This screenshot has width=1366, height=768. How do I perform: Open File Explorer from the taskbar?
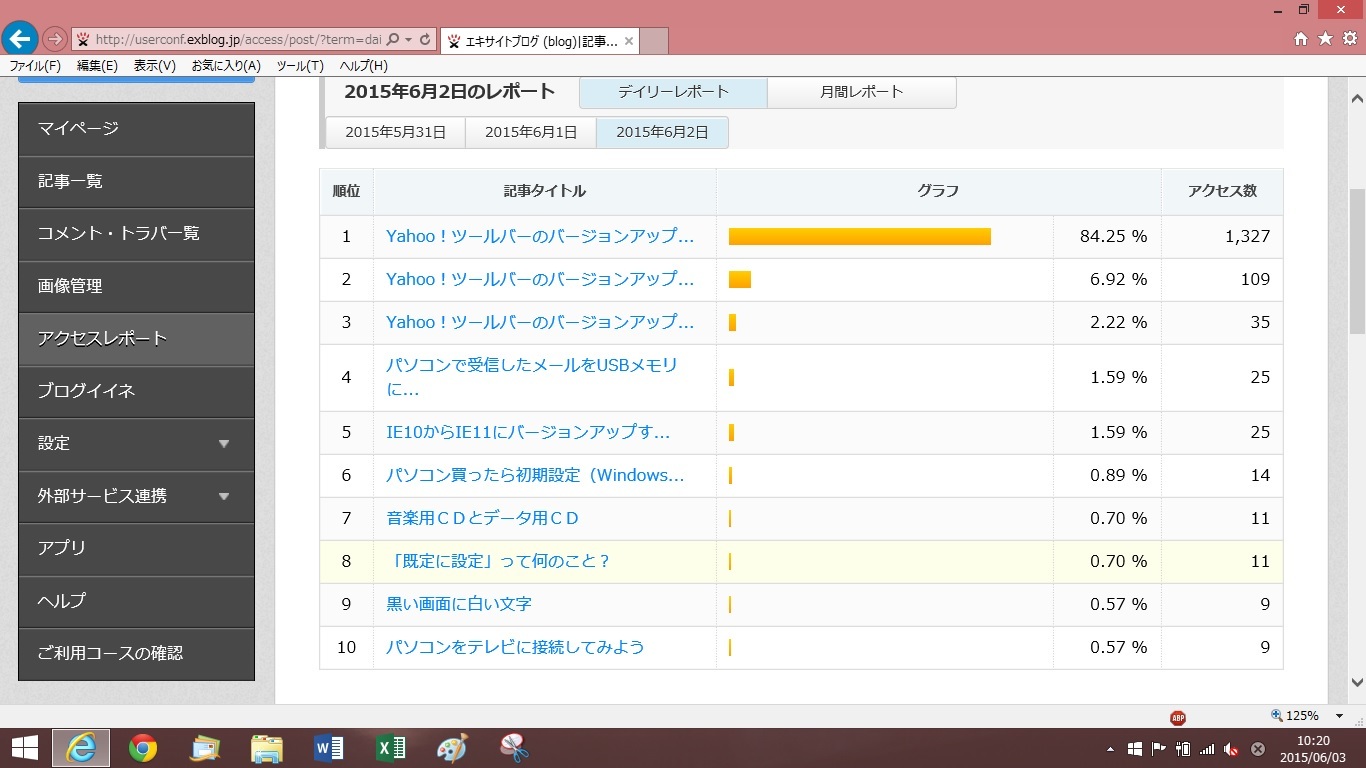coord(267,747)
